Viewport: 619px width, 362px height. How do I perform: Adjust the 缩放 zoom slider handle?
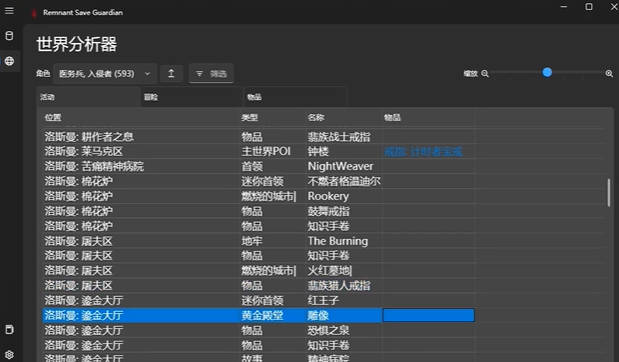click(x=547, y=73)
